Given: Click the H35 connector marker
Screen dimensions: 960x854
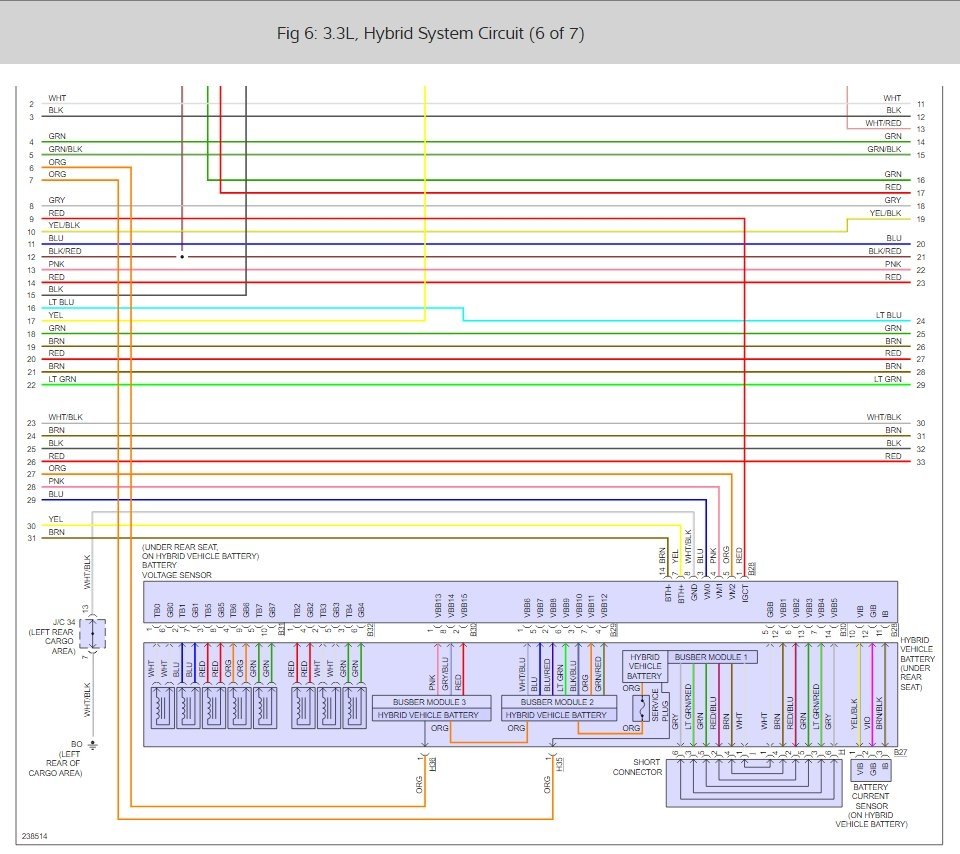Looking at the screenshot, I should click(559, 764).
